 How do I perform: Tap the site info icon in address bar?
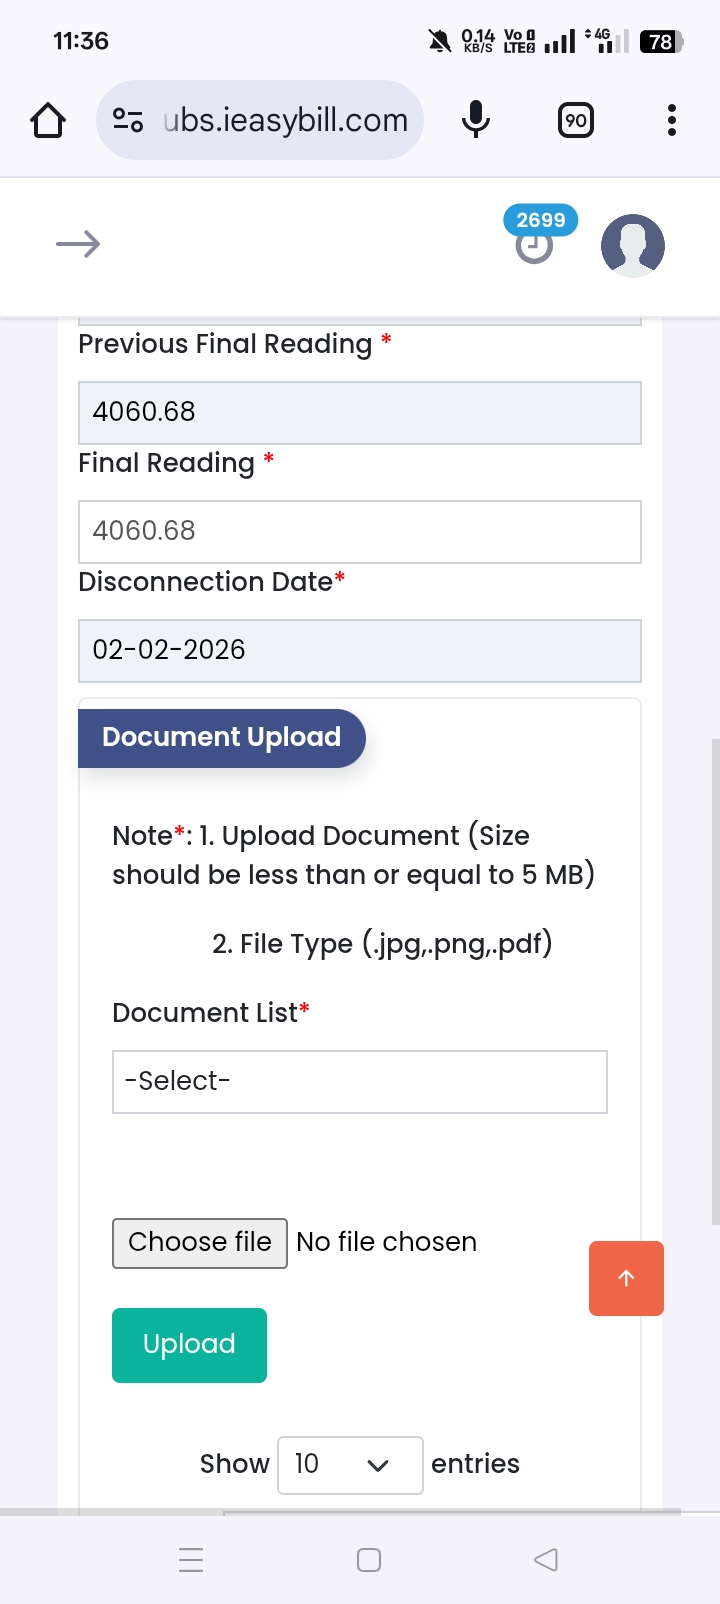coord(128,121)
